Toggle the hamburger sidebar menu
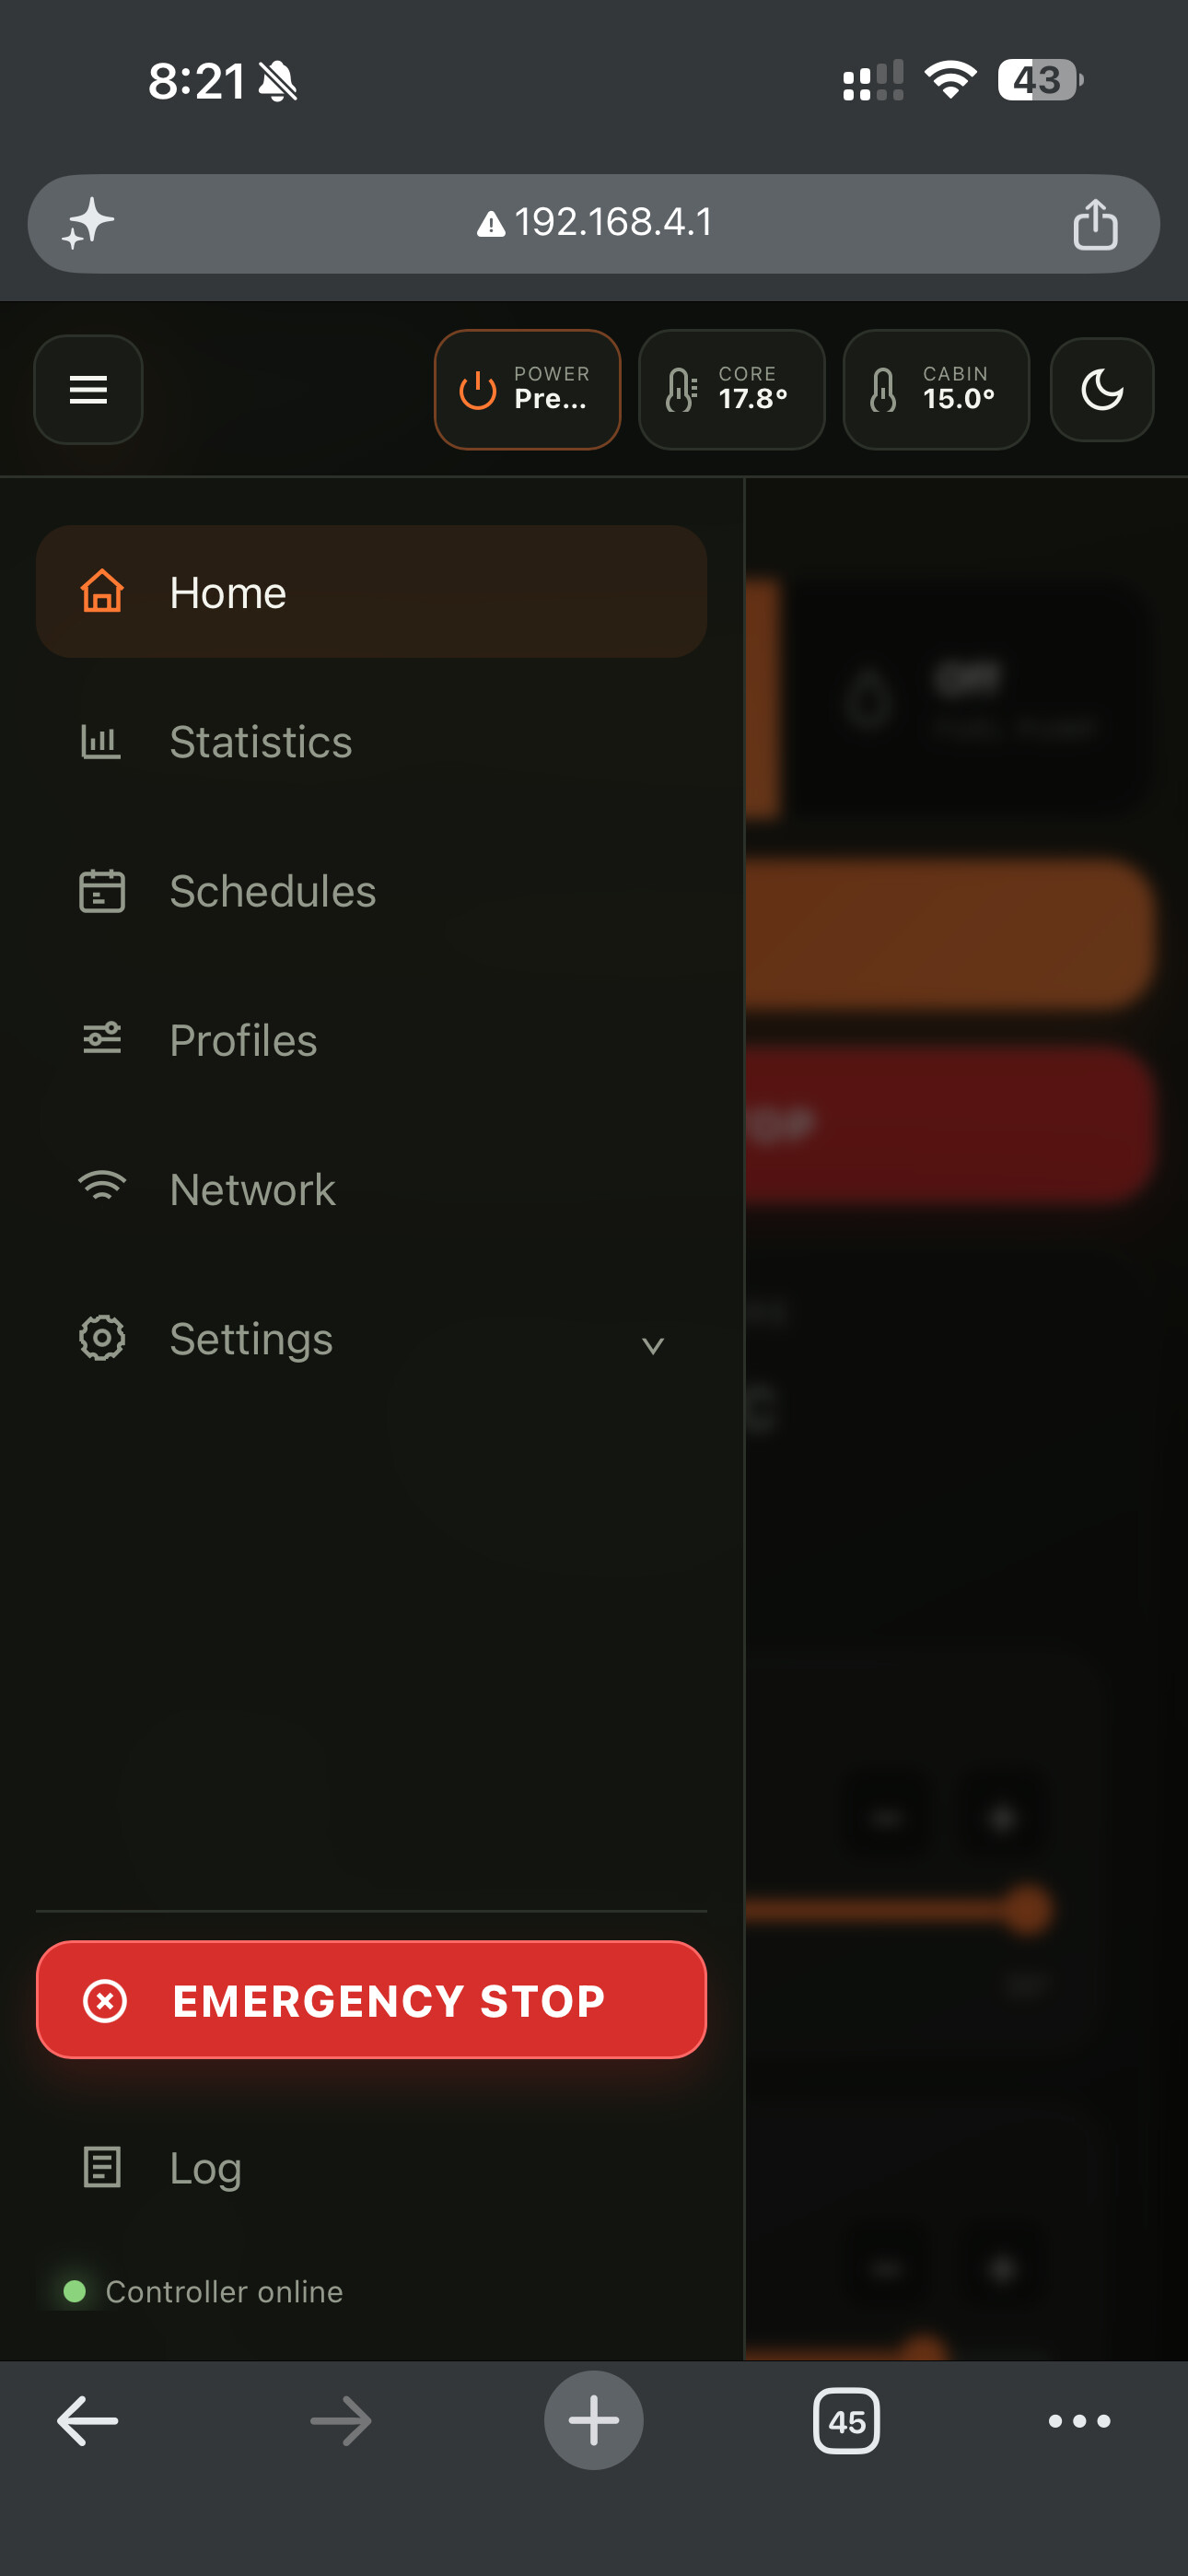The image size is (1188, 2576). (88, 389)
